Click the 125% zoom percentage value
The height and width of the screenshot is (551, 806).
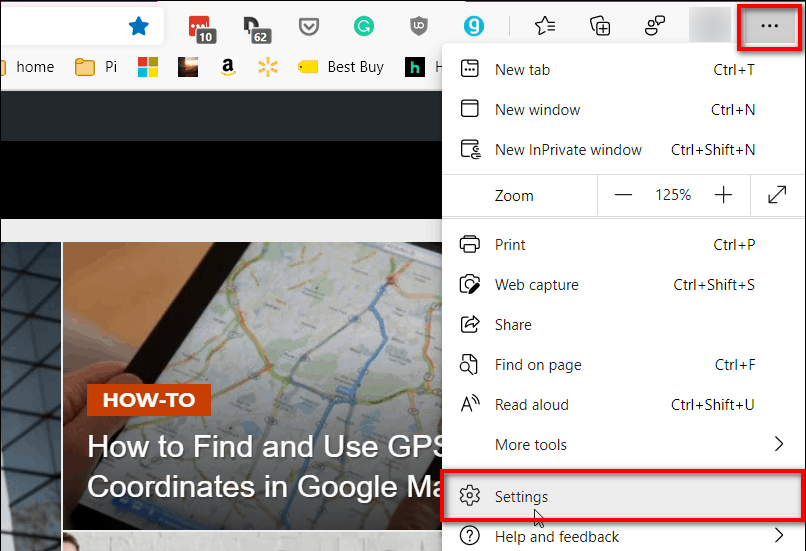(673, 195)
